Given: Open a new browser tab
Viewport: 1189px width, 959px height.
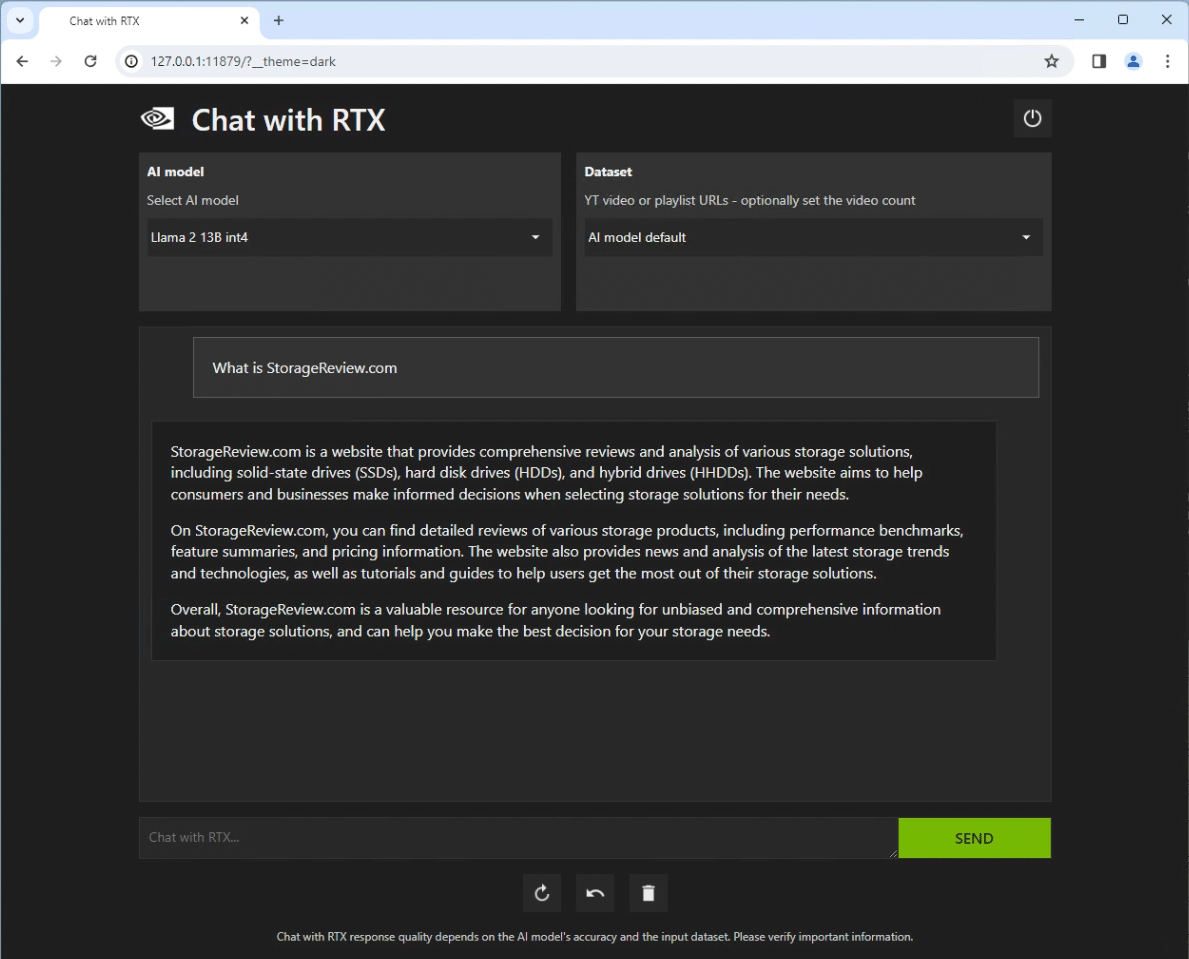Looking at the screenshot, I should tap(278, 20).
